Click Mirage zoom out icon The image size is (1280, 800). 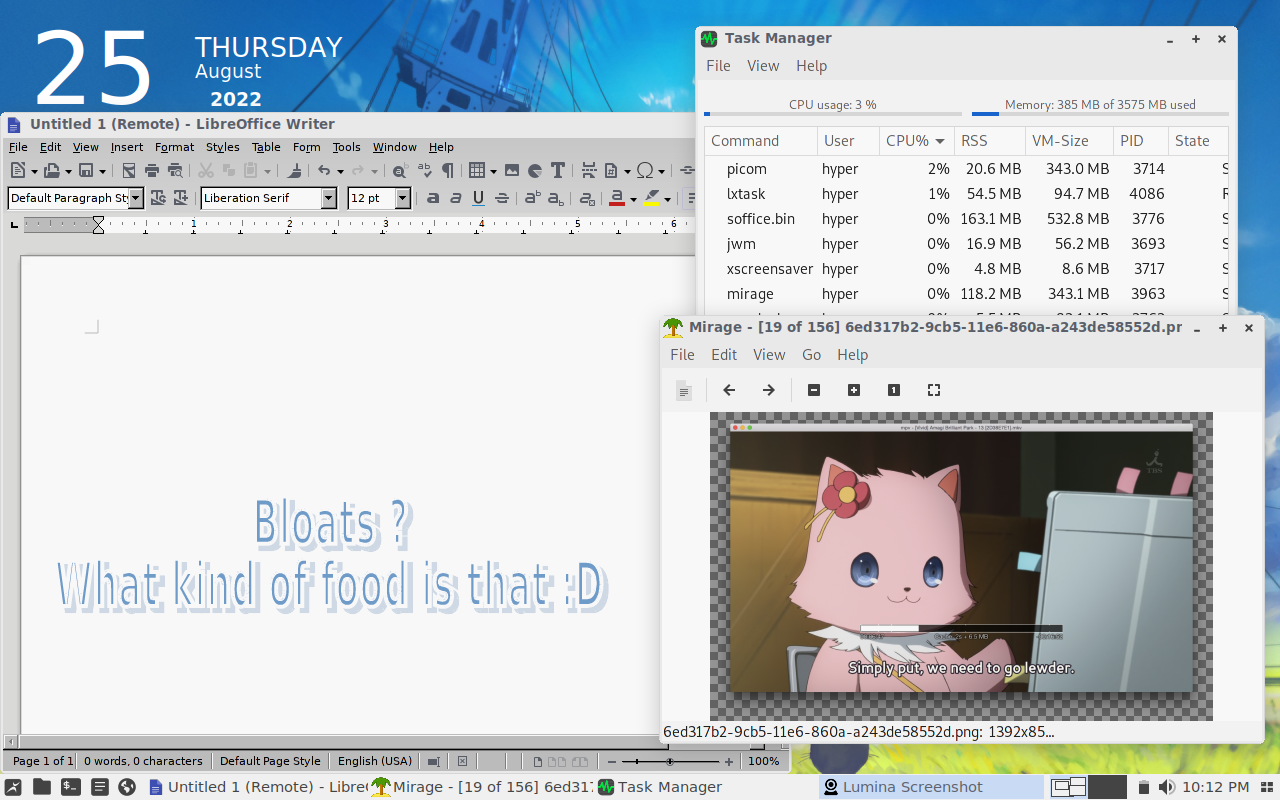(x=814, y=390)
